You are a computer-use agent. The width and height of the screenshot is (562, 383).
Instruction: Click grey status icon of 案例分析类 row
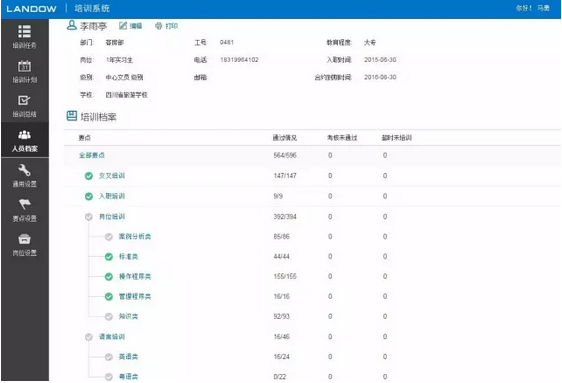coord(109,237)
